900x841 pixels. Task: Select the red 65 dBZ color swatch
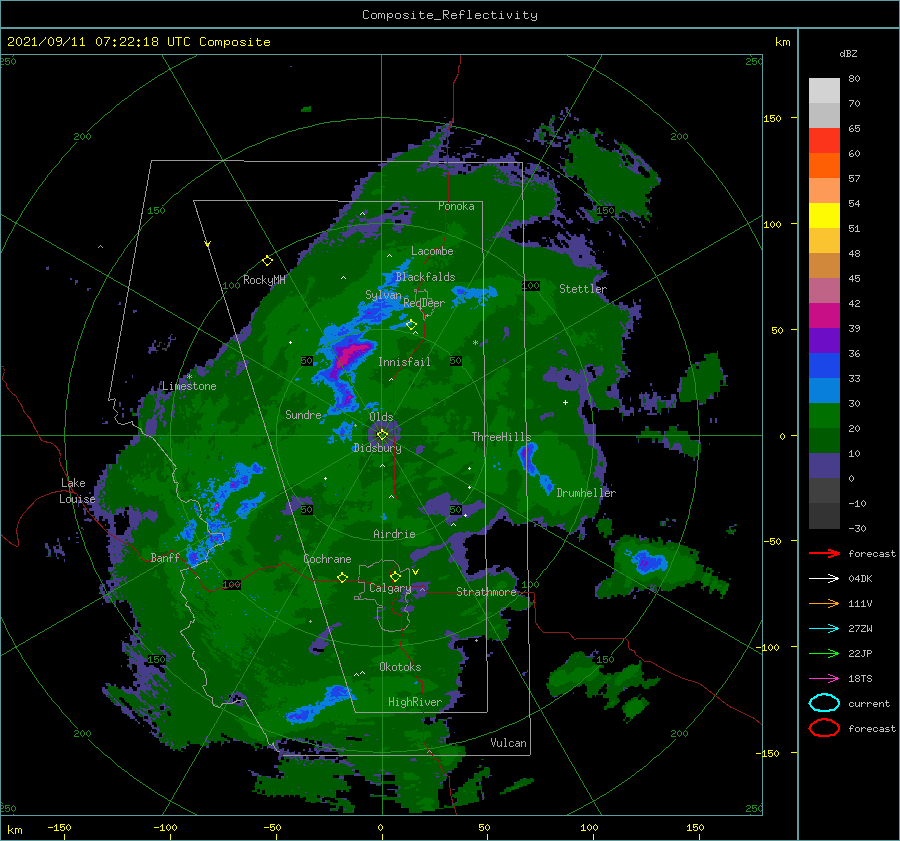point(824,140)
